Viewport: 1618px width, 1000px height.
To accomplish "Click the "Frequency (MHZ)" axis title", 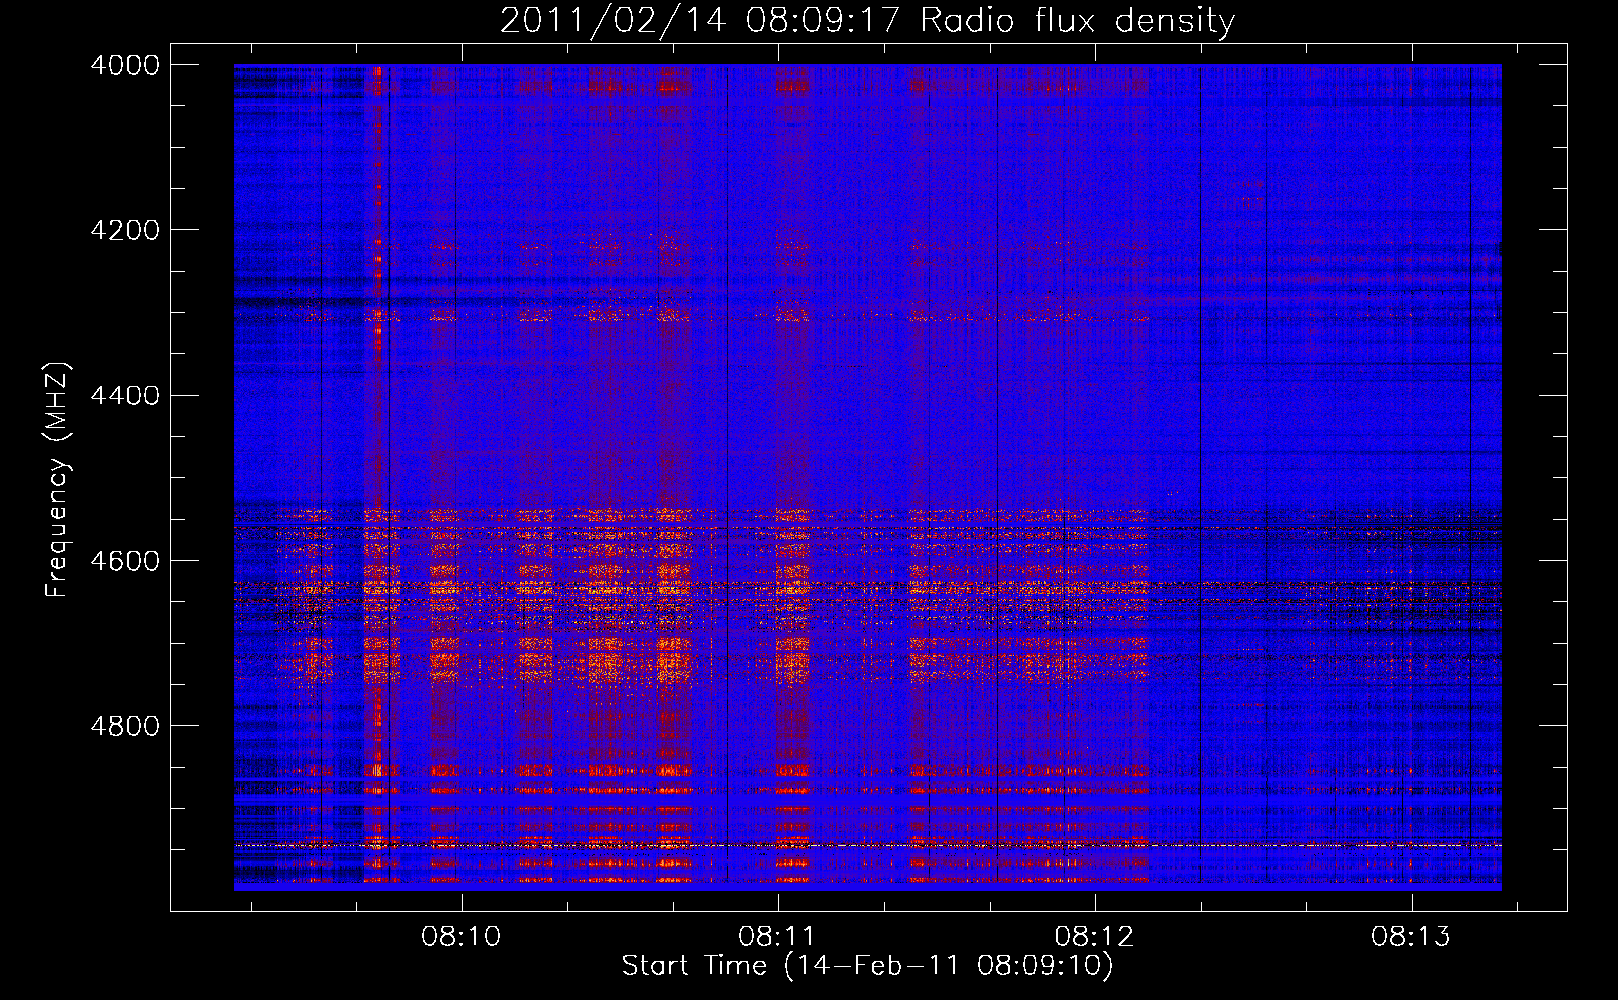I will point(57,480).
